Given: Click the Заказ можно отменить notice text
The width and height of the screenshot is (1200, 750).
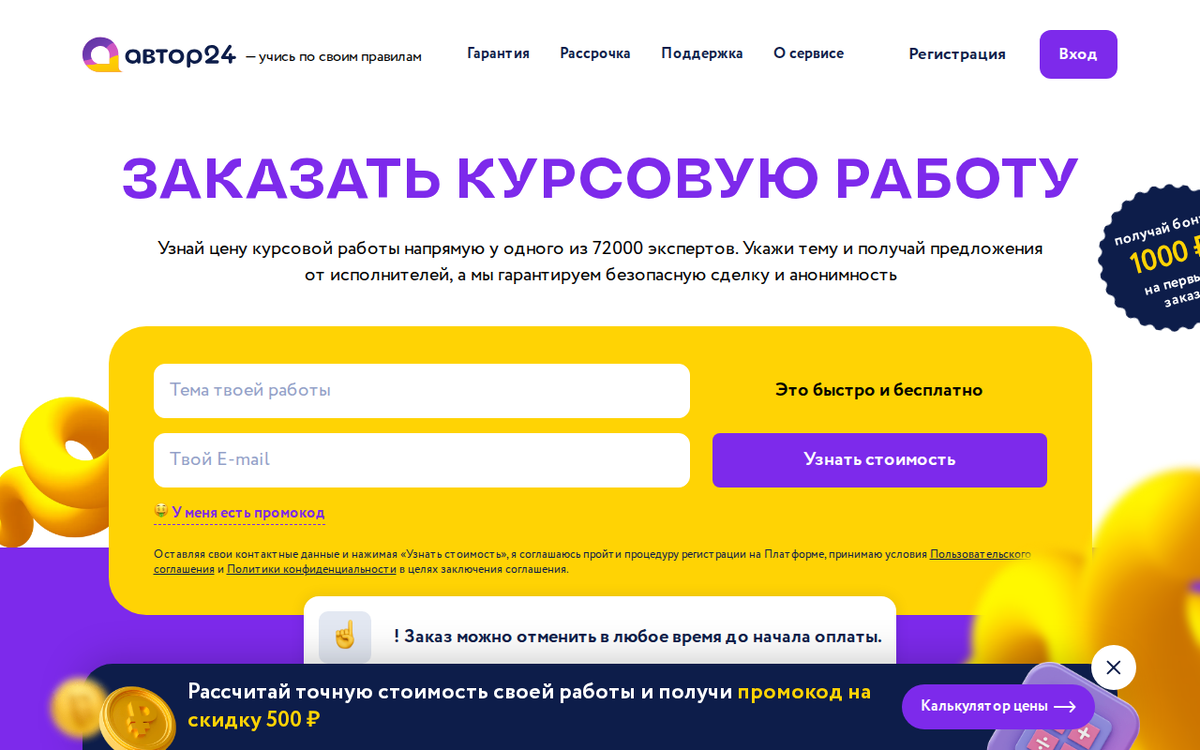Looking at the screenshot, I should [x=637, y=636].
